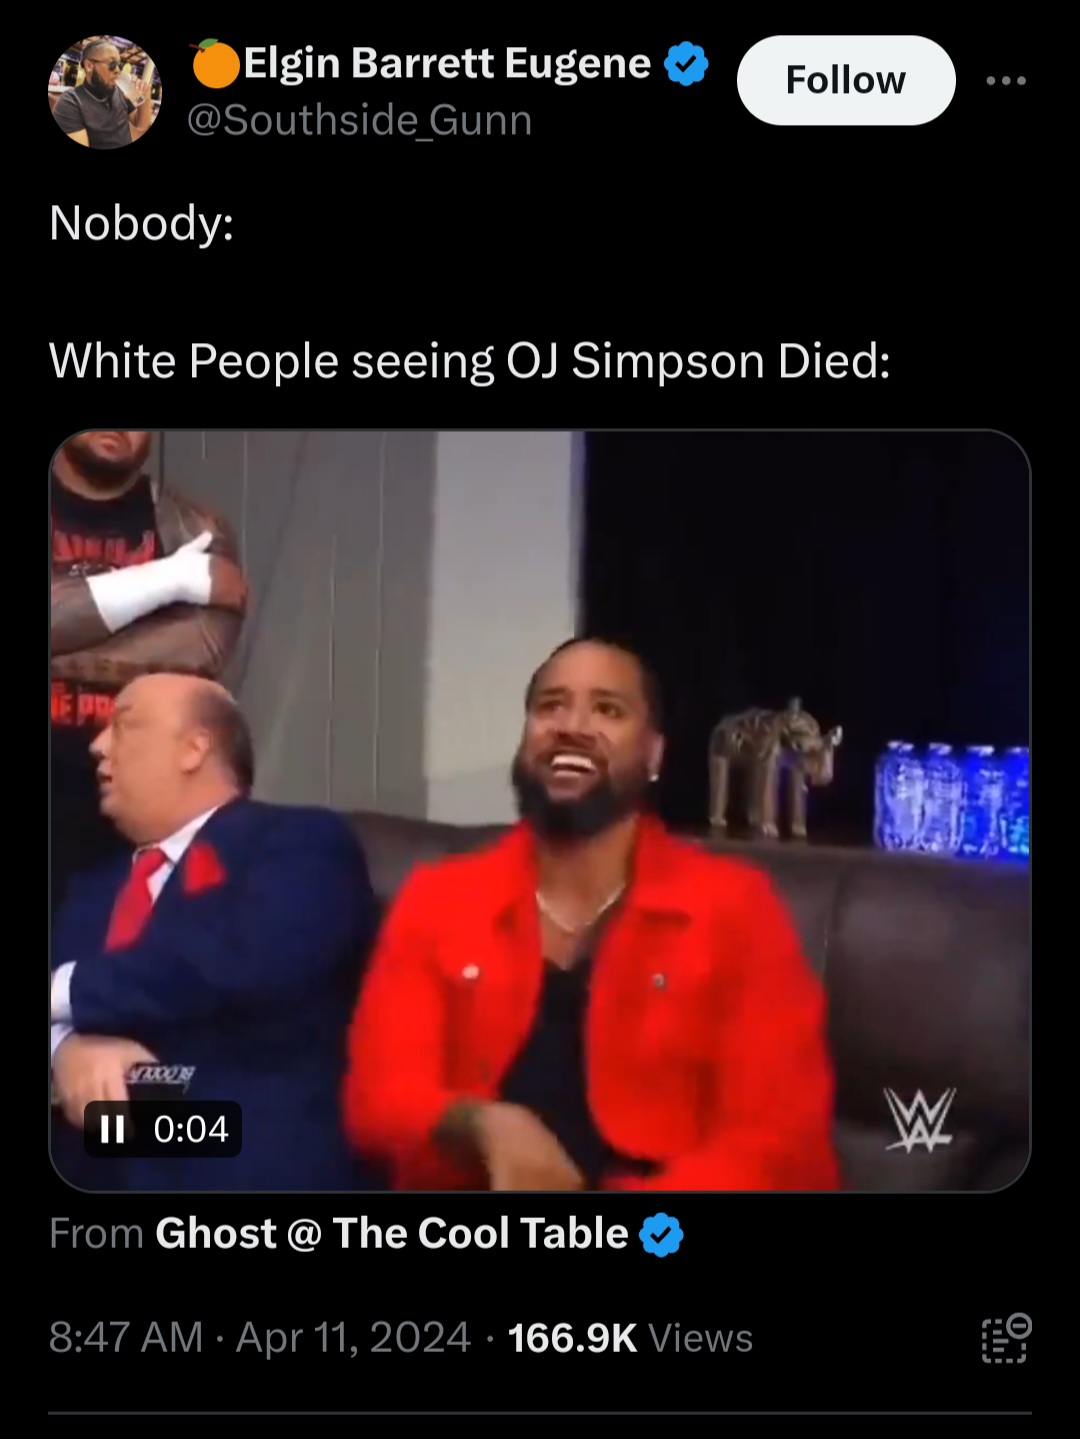Click the From label under the video

click(97, 1234)
